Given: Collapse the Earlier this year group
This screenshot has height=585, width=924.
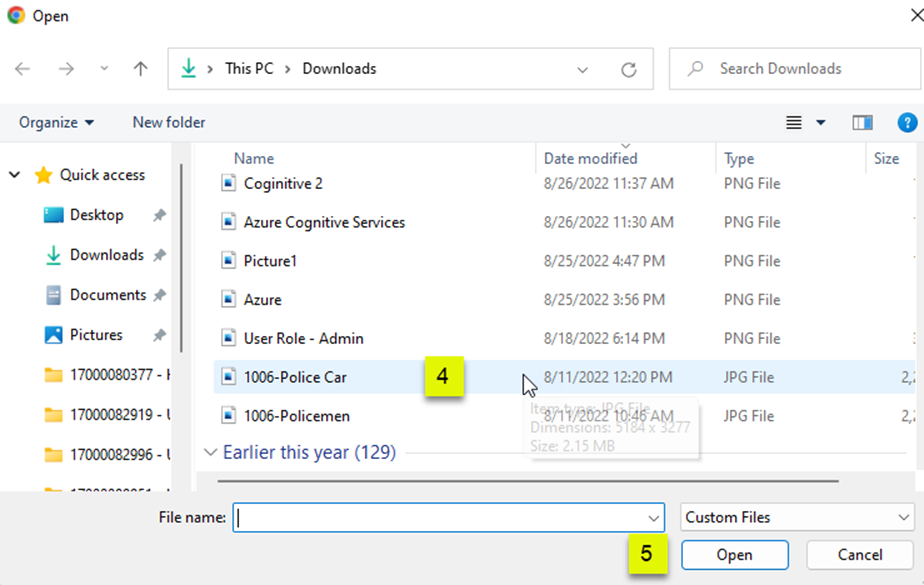Looking at the screenshot, I should (210, 452).
